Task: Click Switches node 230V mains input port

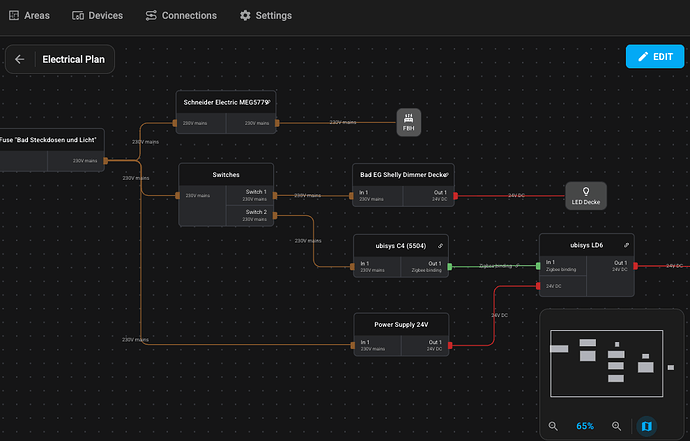Action: coord(177,195)
